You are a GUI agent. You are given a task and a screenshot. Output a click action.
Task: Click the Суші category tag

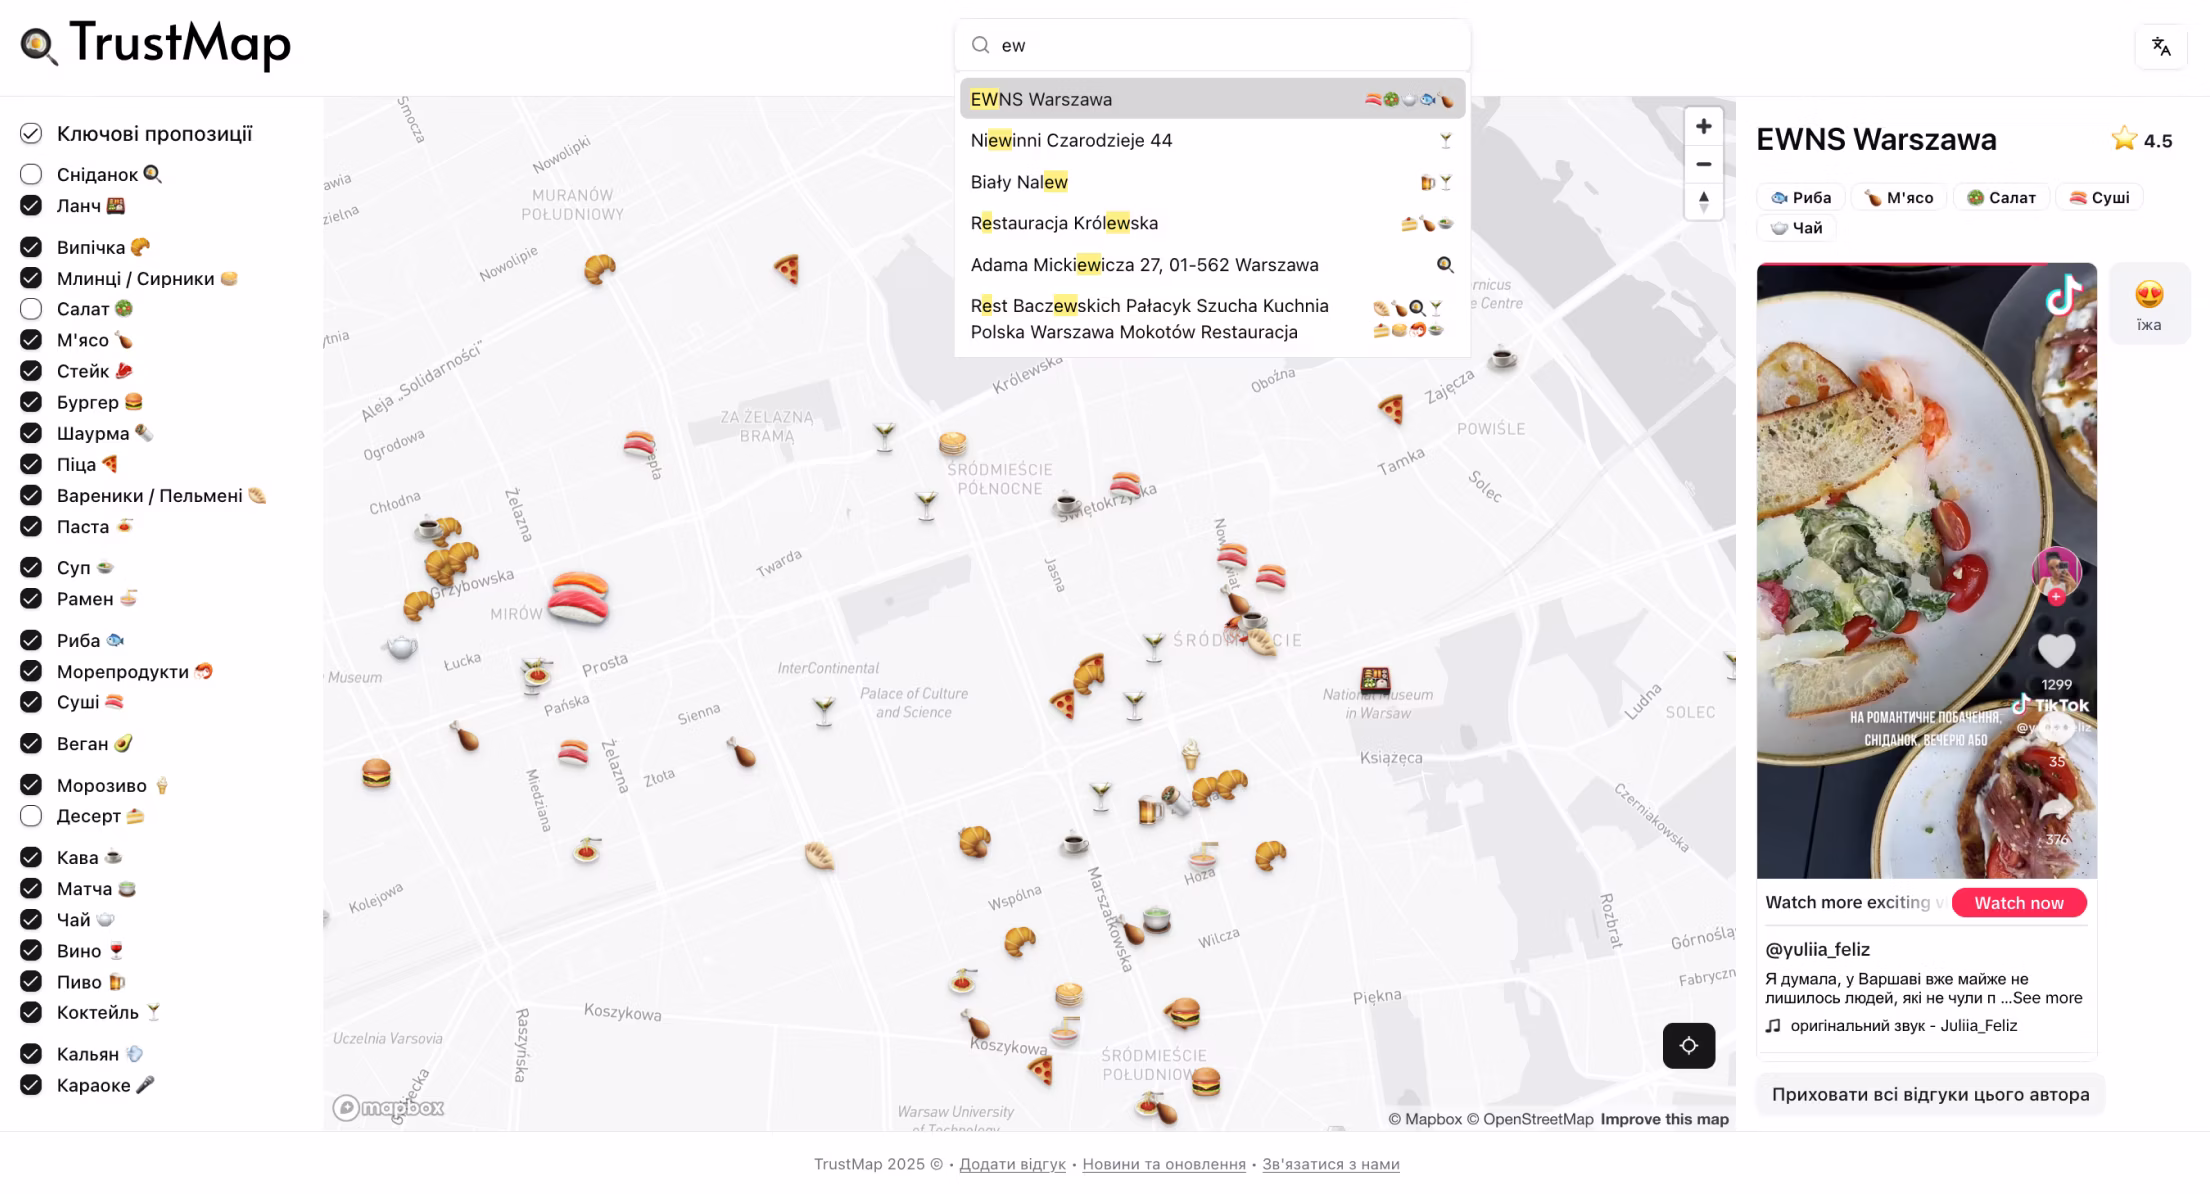2098,197
